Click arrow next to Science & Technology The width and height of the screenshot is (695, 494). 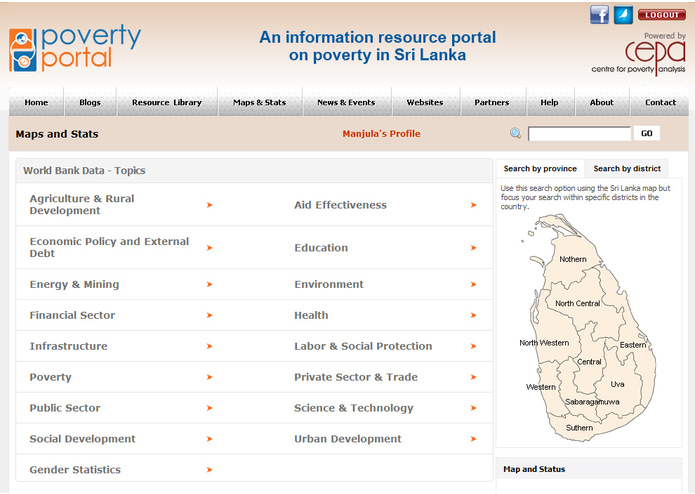pos(473,408)
